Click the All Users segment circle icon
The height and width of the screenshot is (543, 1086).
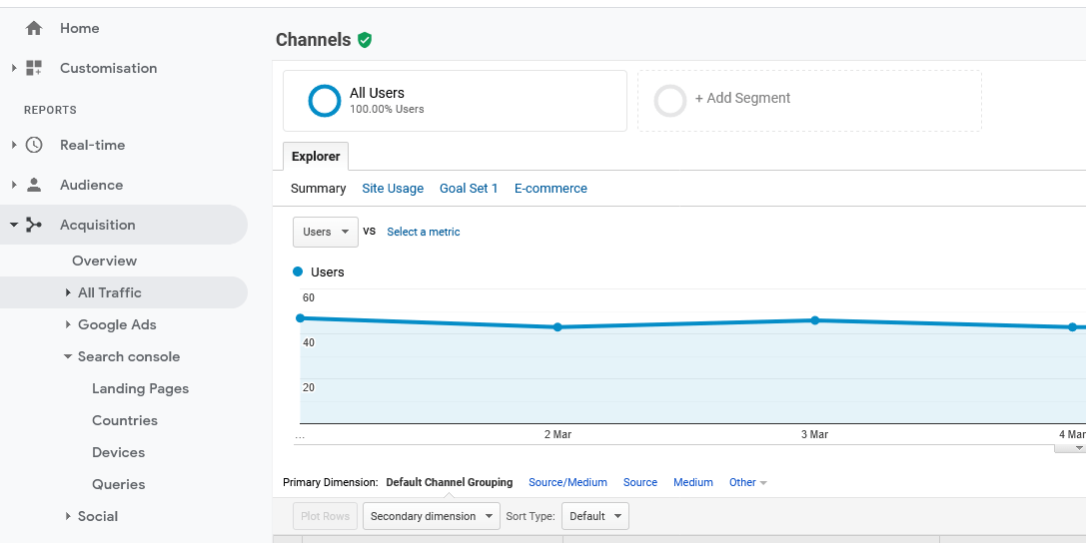(324, 101)
